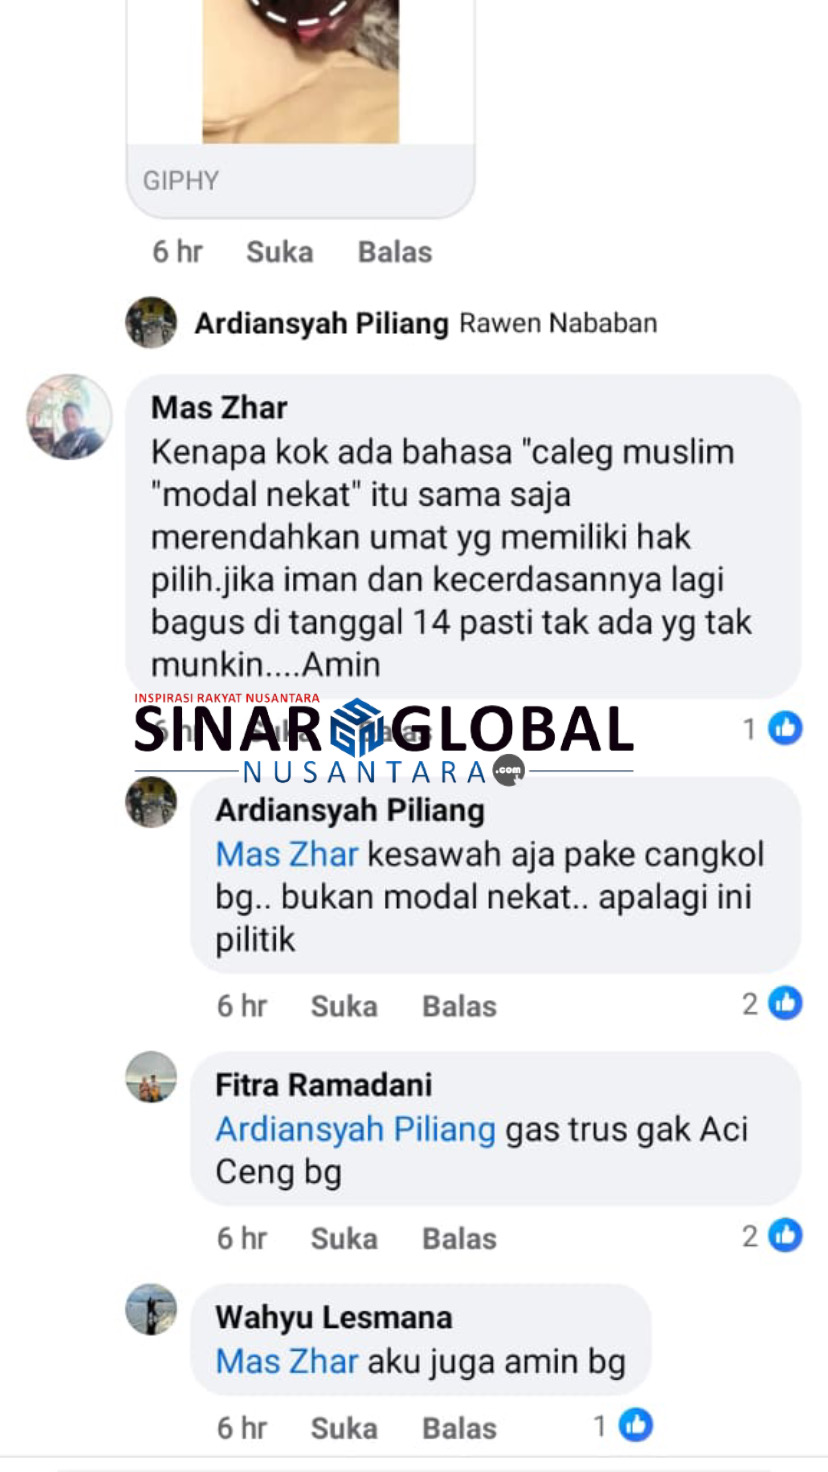The image size is (828, 1472).
Task: Click like reaction icon on Wahyu Lesmana's reply
Action: pyautogui.click(x=635, y=1425)
